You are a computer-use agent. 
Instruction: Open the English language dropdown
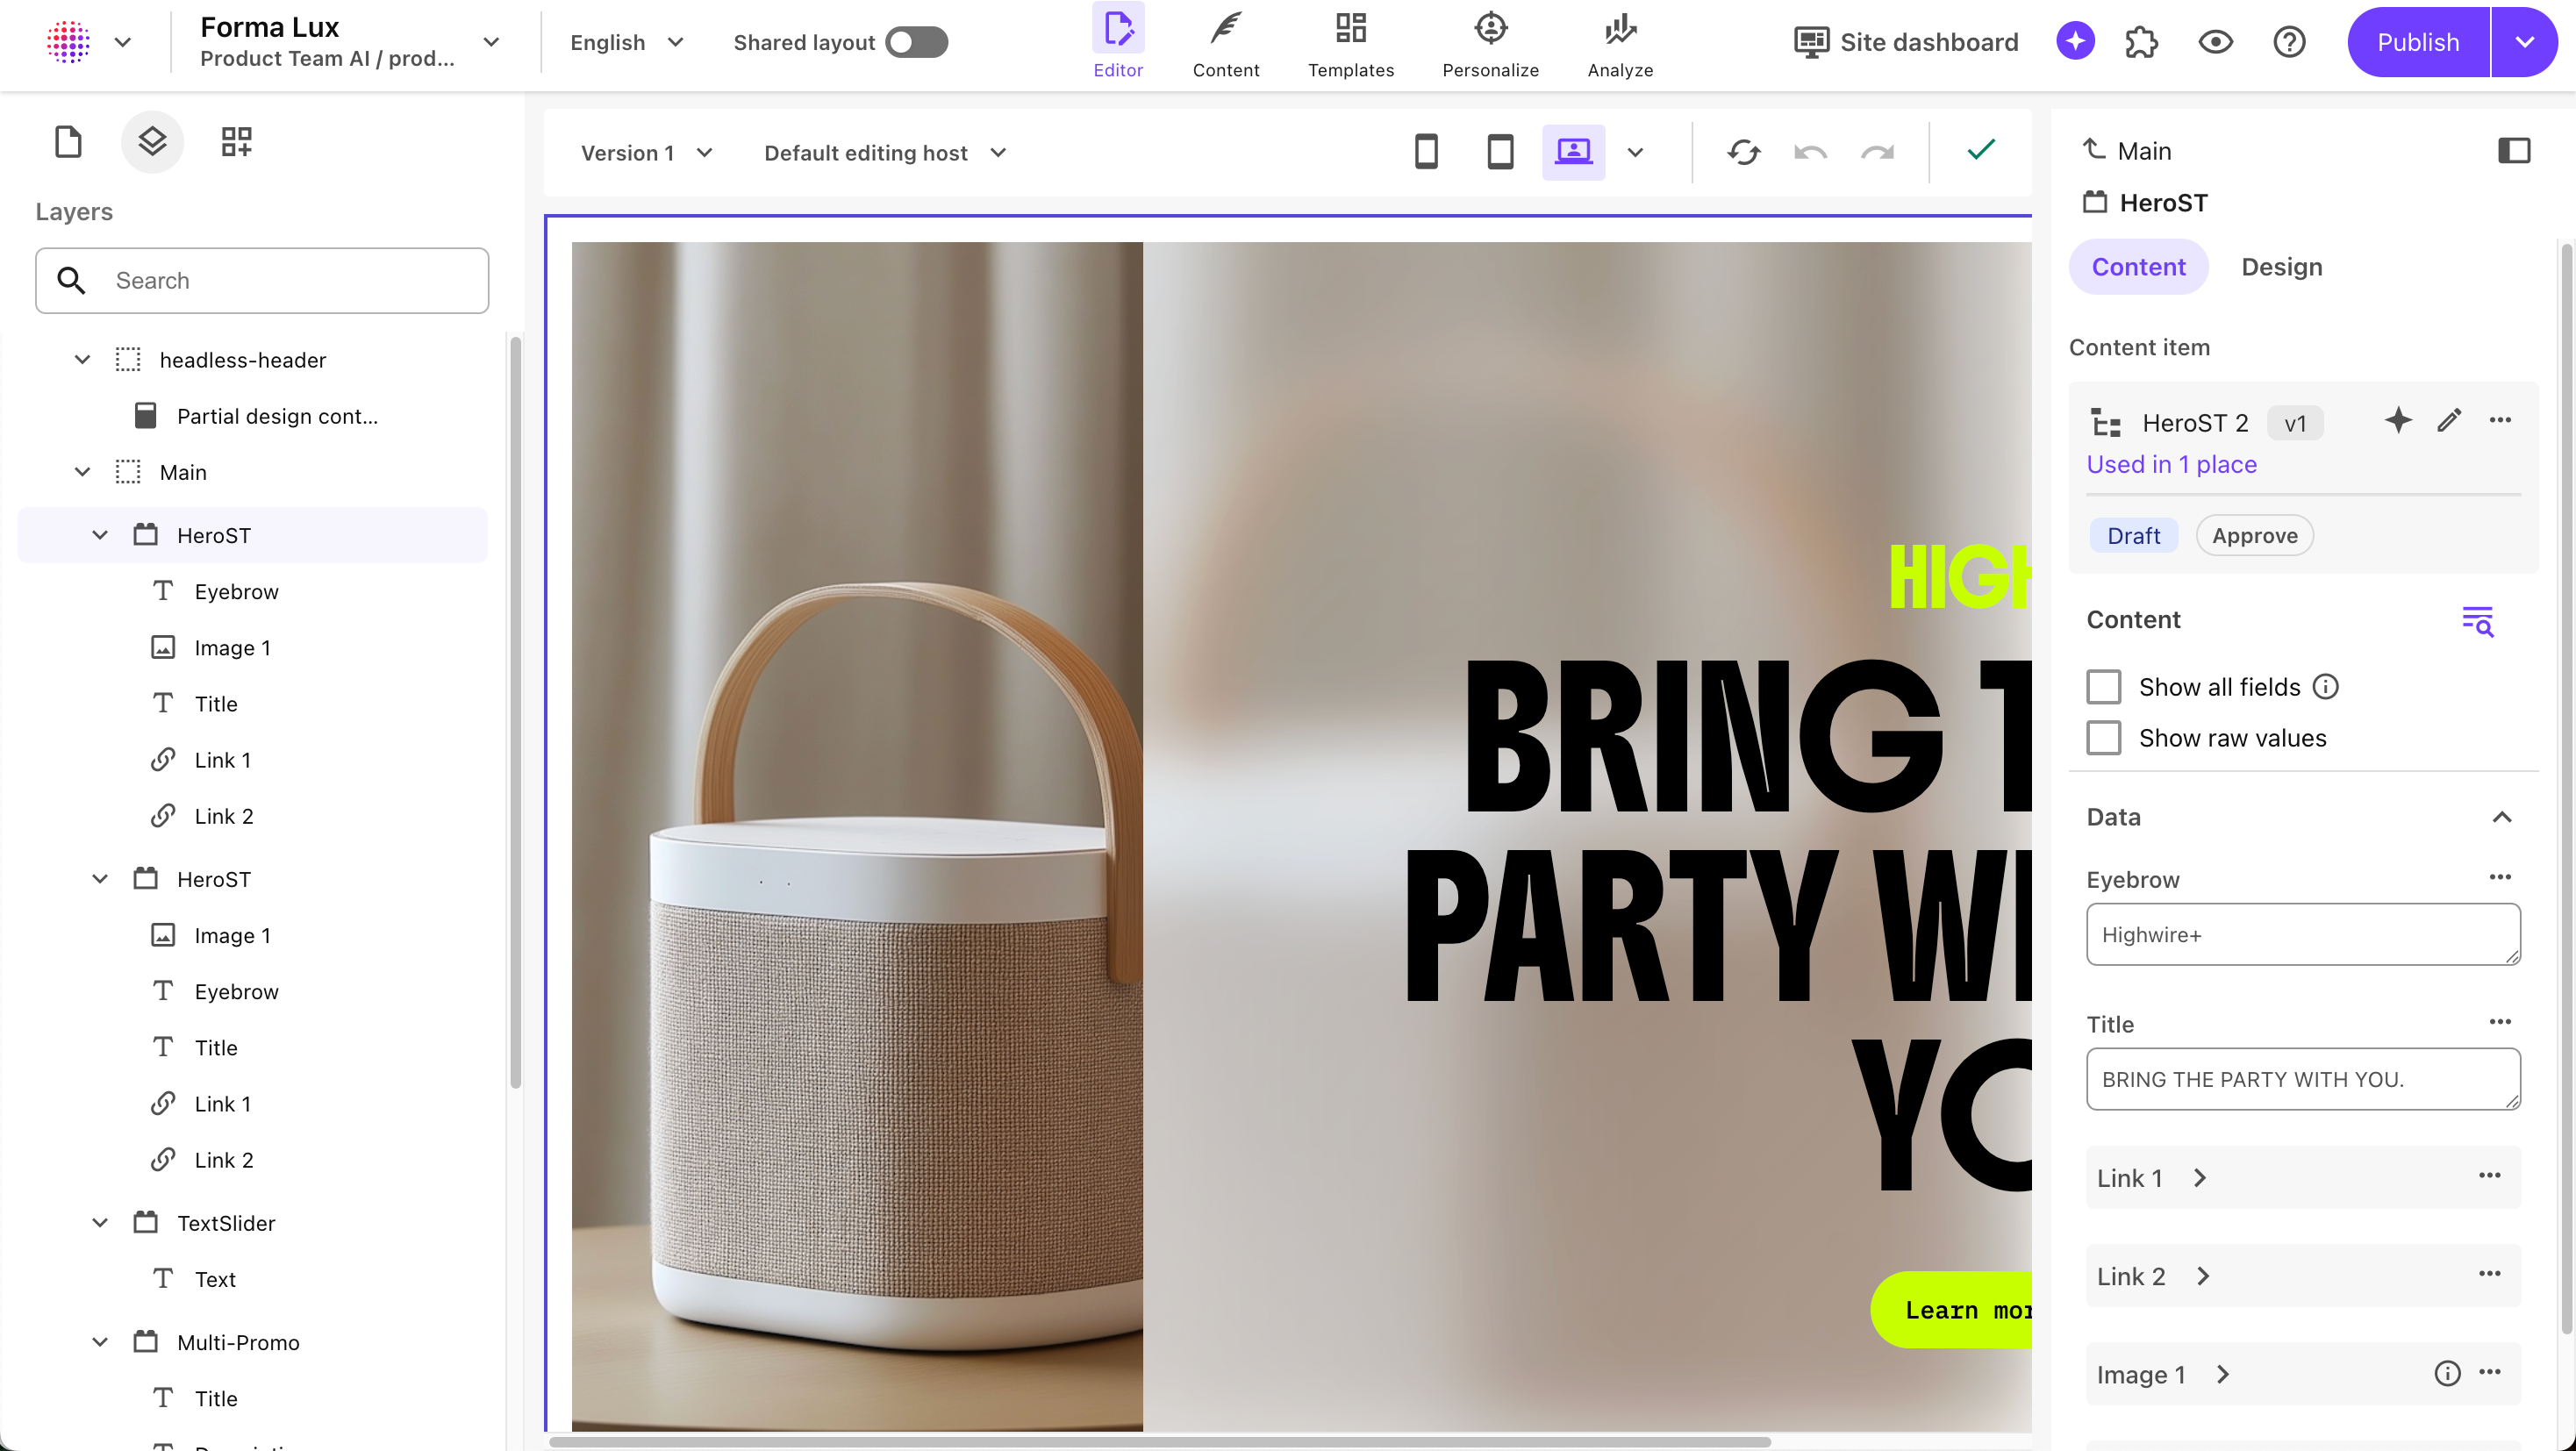pos(626,42)
